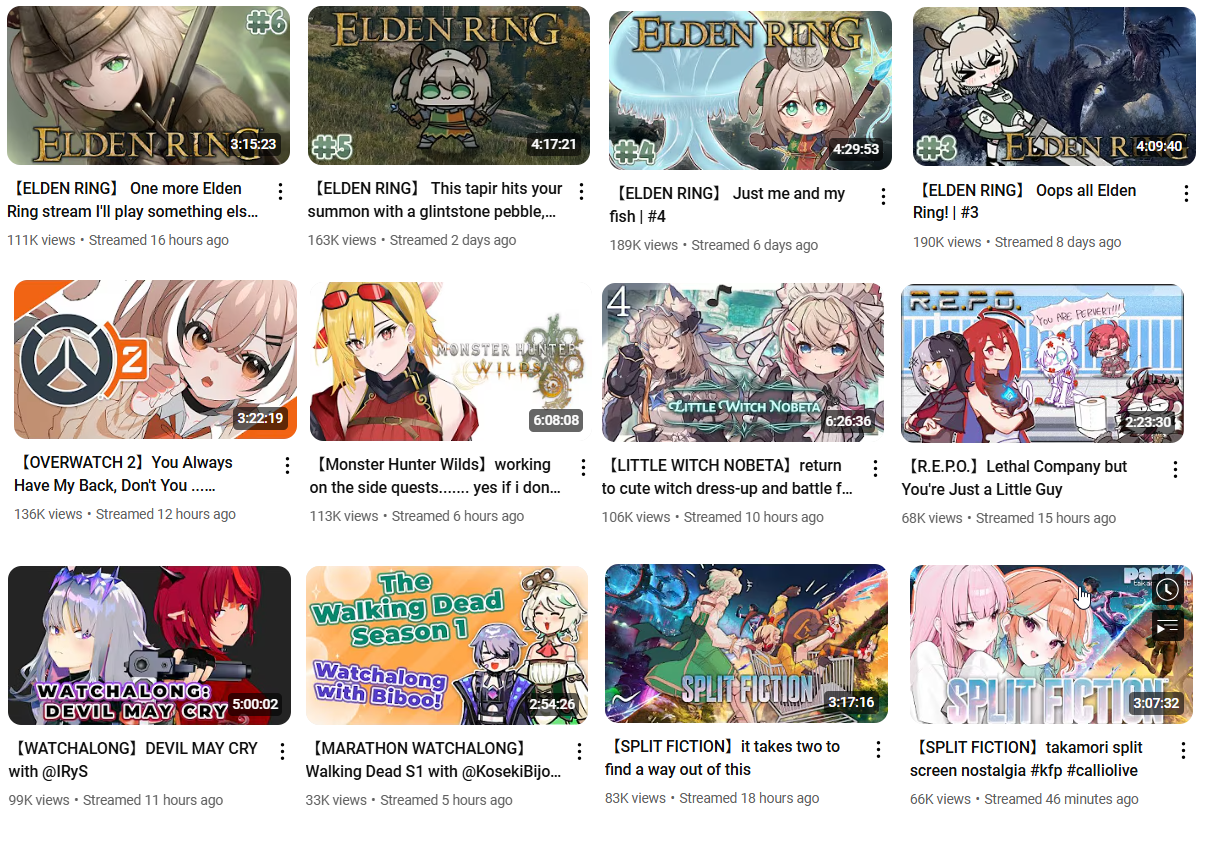
Task: Click title 'DEVIL MAY CRY with @IRyS'
Action: (x=133, y=759)
